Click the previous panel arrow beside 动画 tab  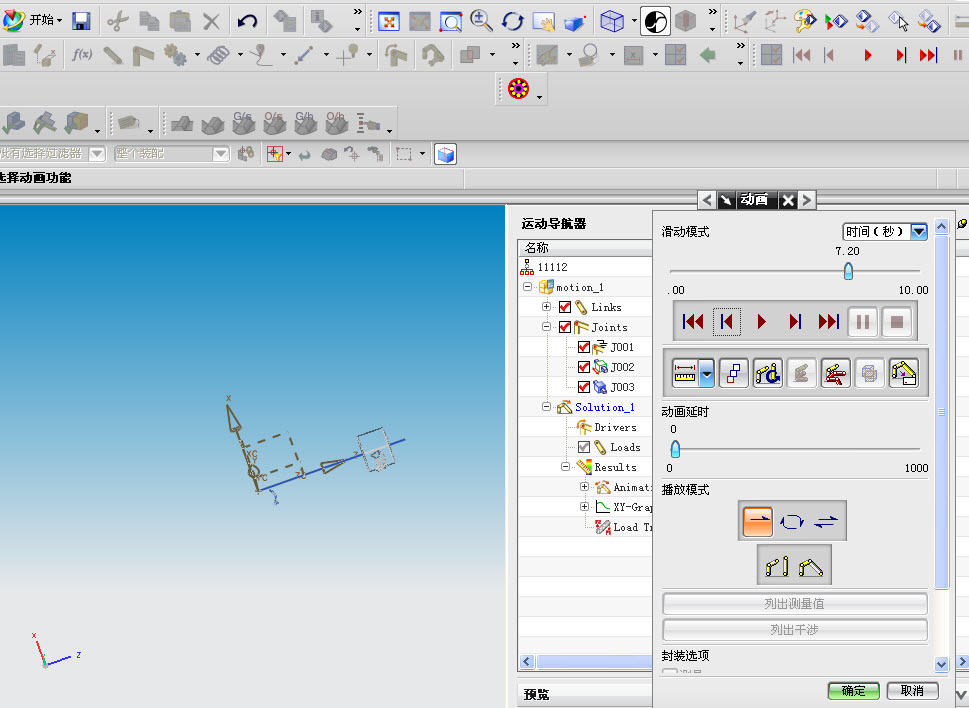click(707, 200)
